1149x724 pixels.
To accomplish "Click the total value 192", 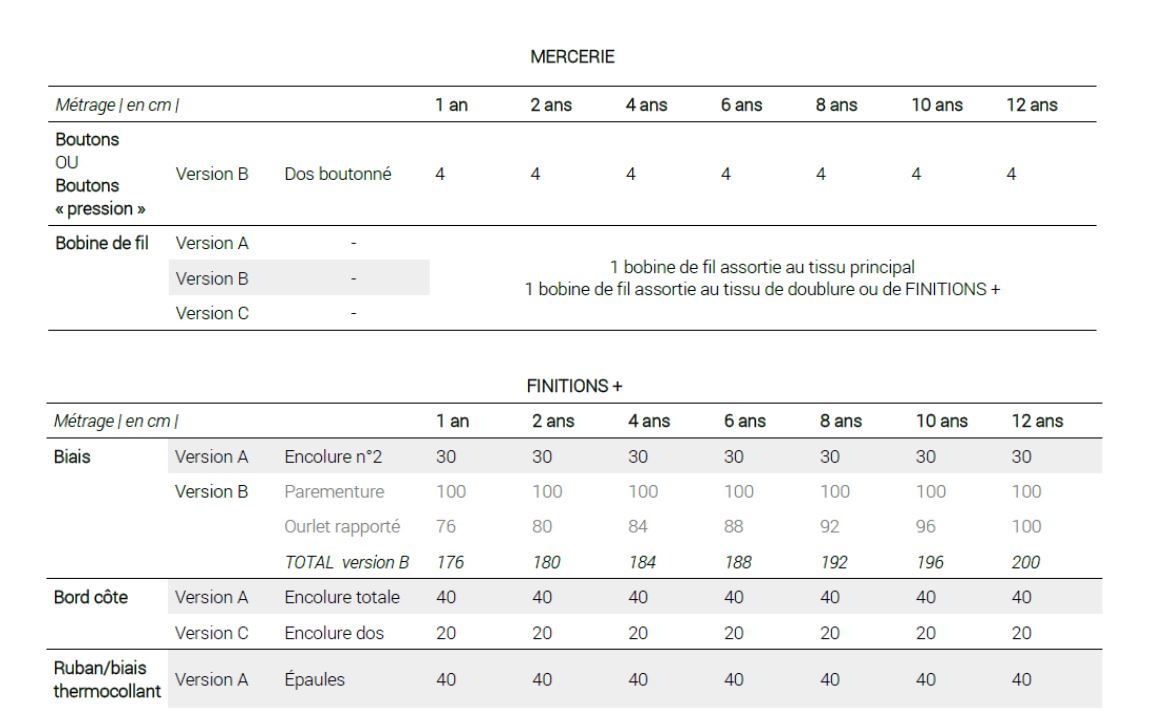I will pyautogui.click(x=829, y=561).
